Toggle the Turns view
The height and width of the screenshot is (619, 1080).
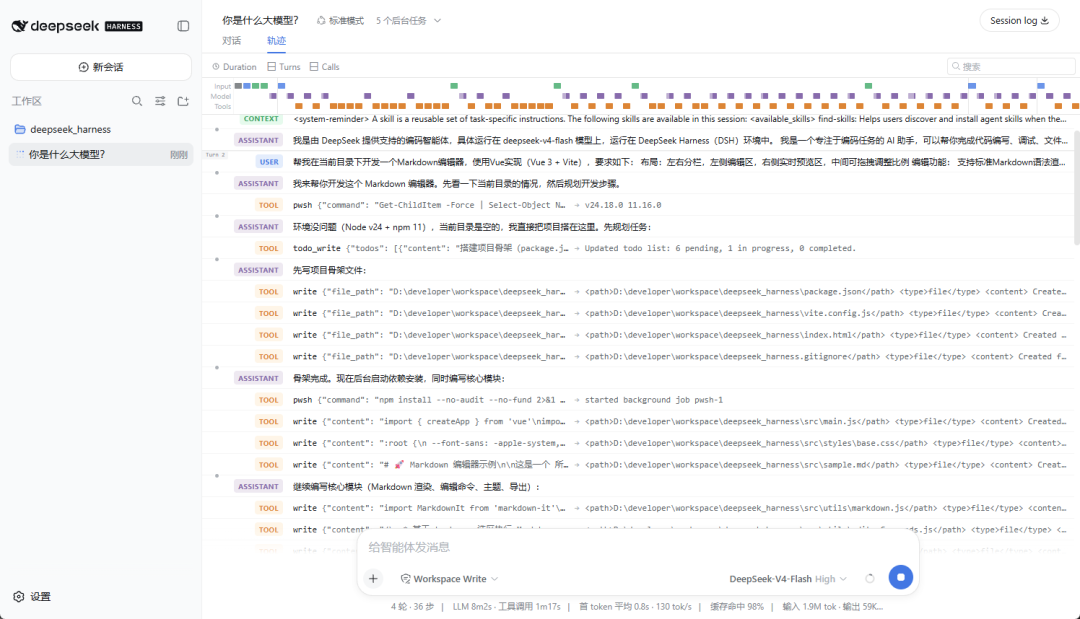284,67
